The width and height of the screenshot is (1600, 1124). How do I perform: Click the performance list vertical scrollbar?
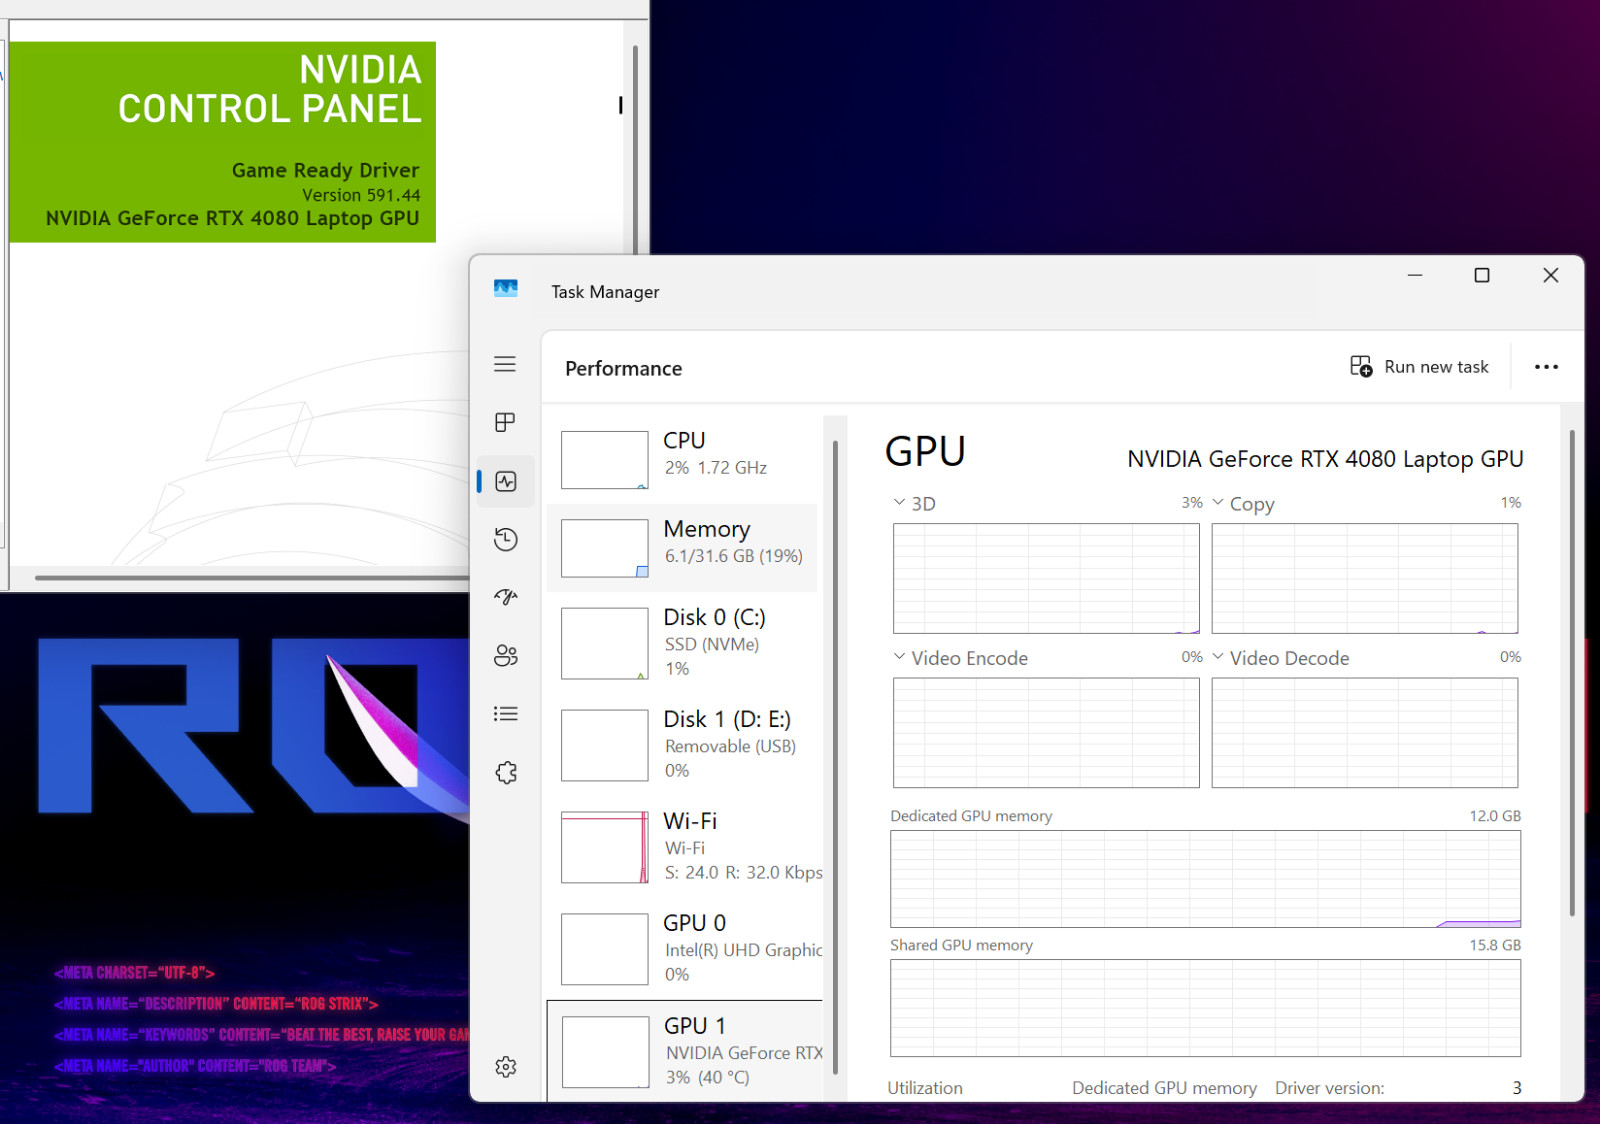[835, 757]
